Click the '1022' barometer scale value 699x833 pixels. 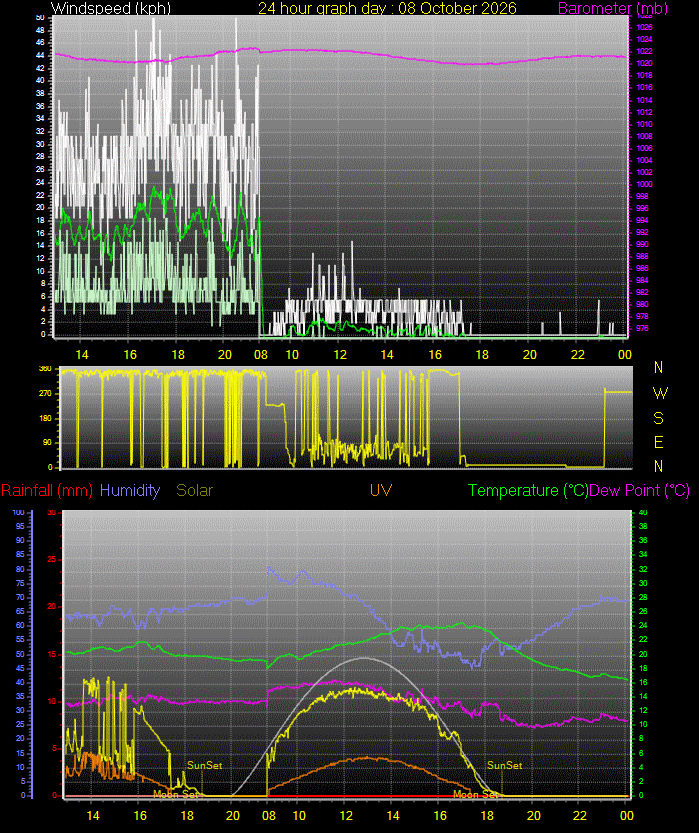click(x=644, y=51)
